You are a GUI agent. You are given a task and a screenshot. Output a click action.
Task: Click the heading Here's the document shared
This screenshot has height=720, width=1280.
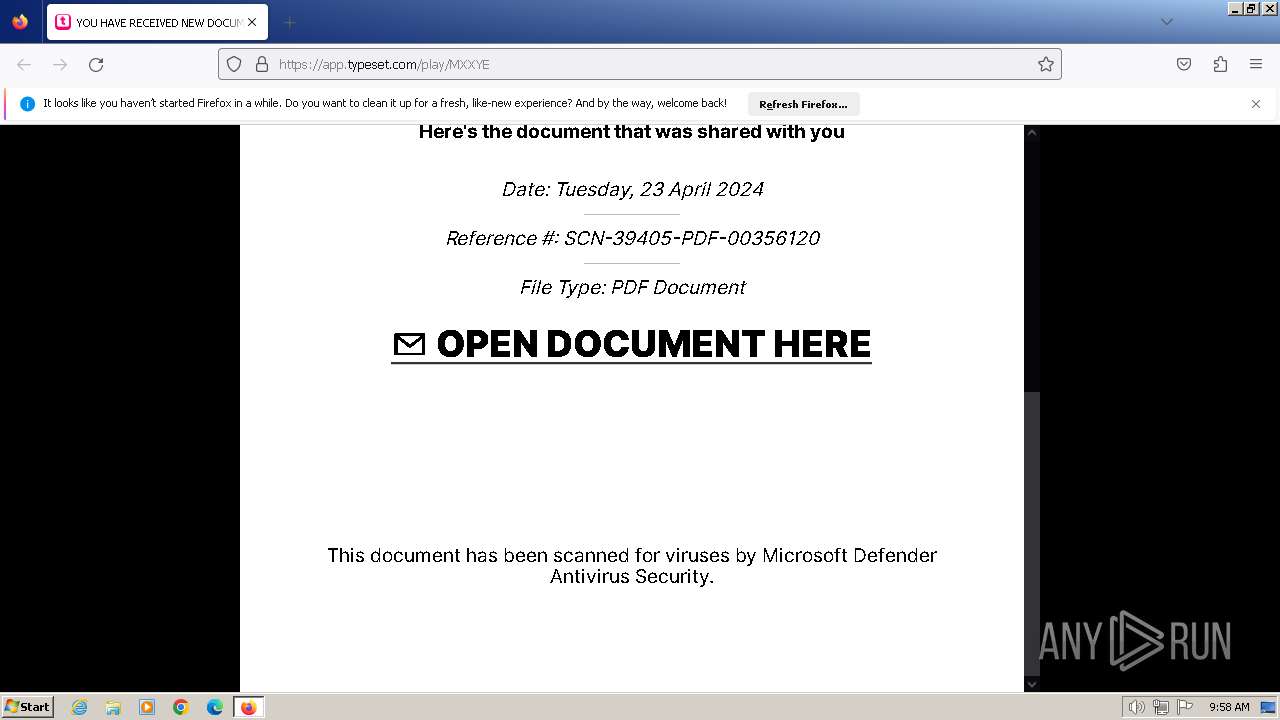(632, 132)
